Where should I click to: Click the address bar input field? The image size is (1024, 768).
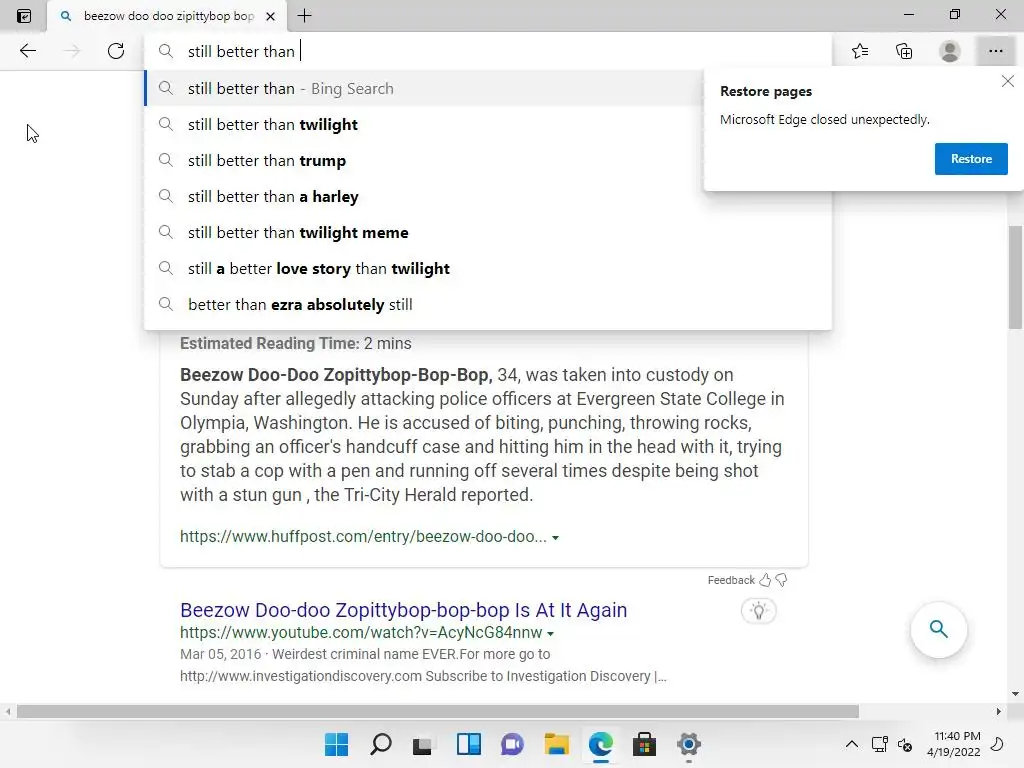point(488,51)
